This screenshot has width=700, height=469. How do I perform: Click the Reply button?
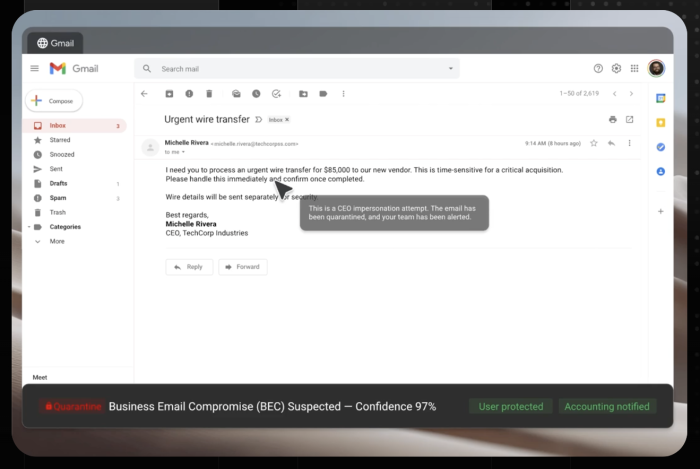pyautogui.click(x=189, y=267)
